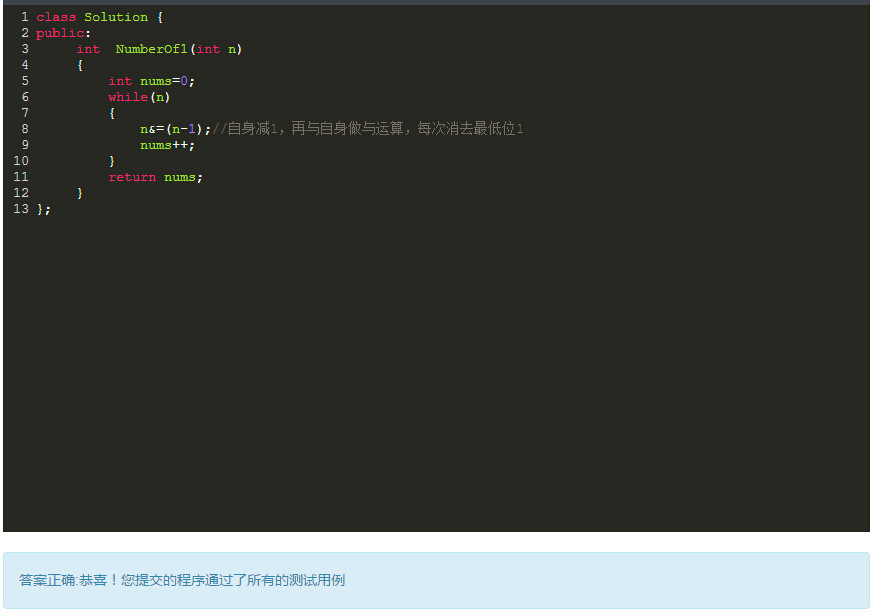Image resolution: width=875 pixels, height=616 pixels.
Task: Click the '答案正确' success message
Action: coord(182,580)
